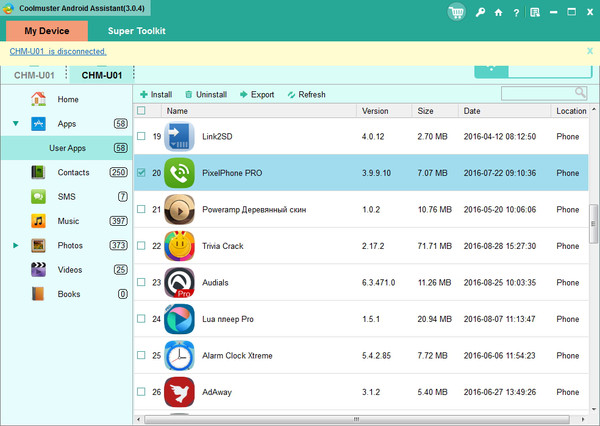Sort the app list by Version column
This screenshot has height=426, width=600.
pos(375,111)
